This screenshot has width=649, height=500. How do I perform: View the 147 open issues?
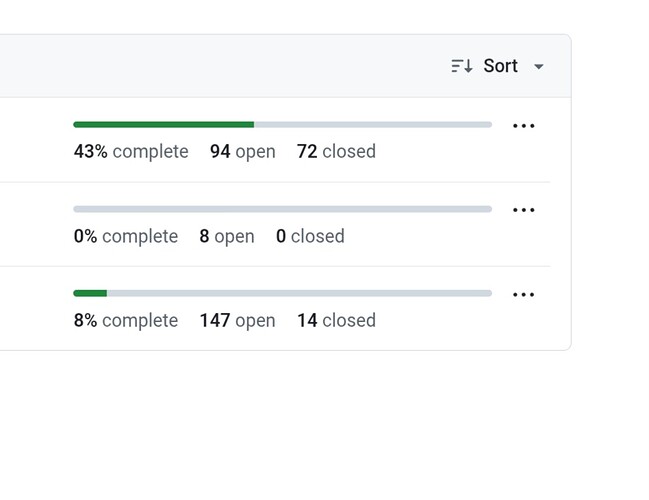coord(237,321)
